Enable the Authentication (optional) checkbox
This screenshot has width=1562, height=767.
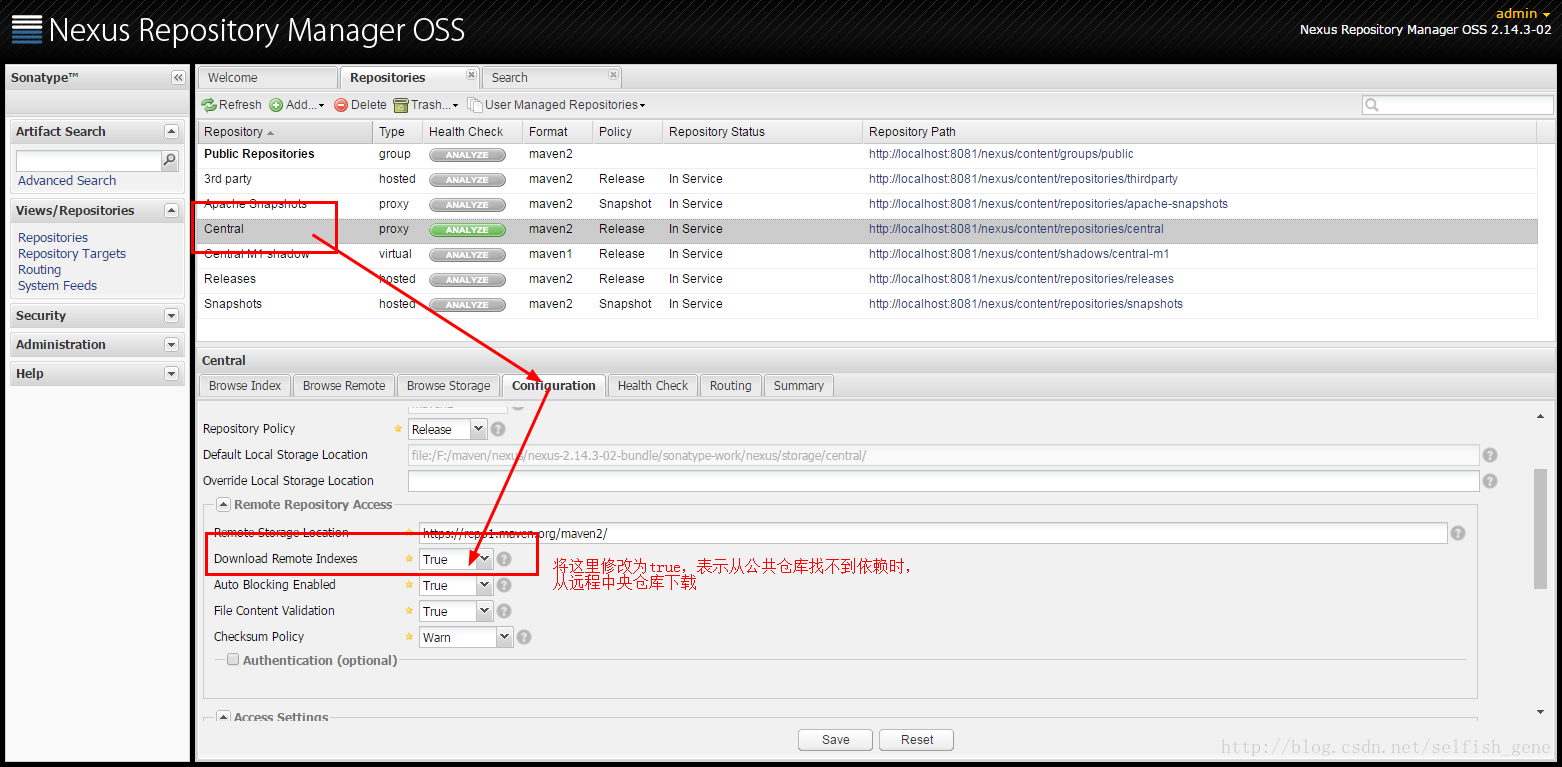coord(233,660)
